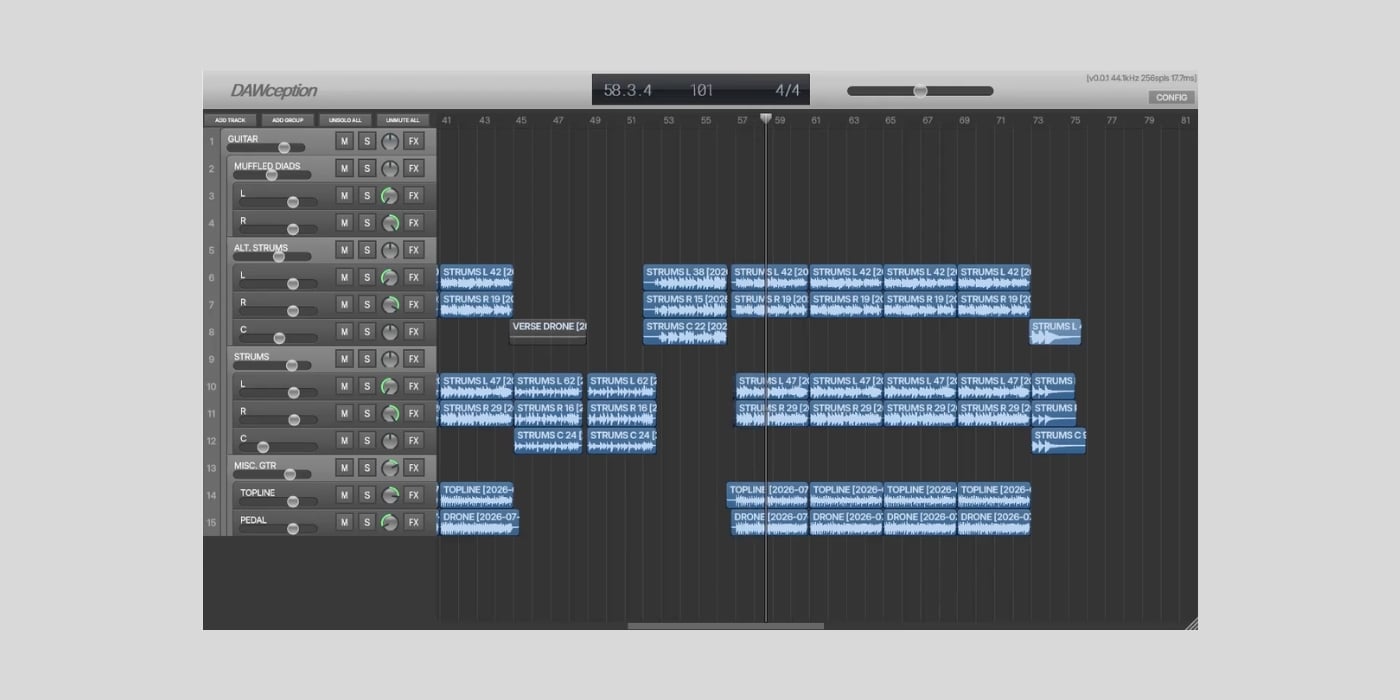Open FX on track 8
The height and width of the screenshot is (700, 1400).
click(x=414, y=332)
